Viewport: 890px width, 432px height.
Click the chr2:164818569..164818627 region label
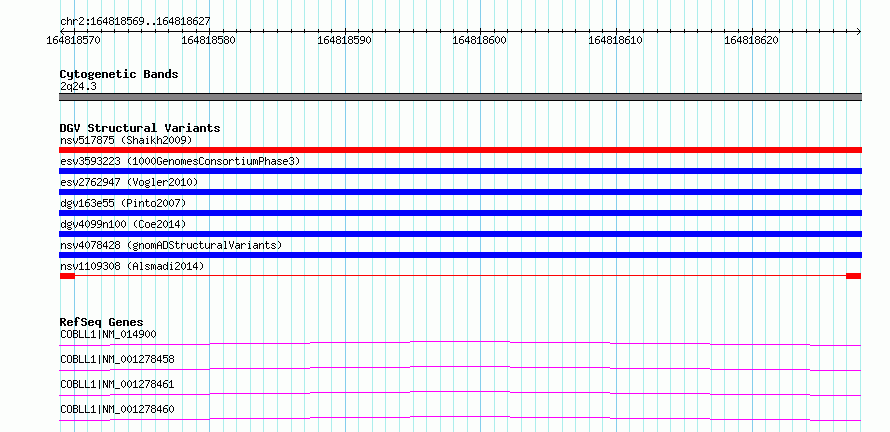(135, 22)
